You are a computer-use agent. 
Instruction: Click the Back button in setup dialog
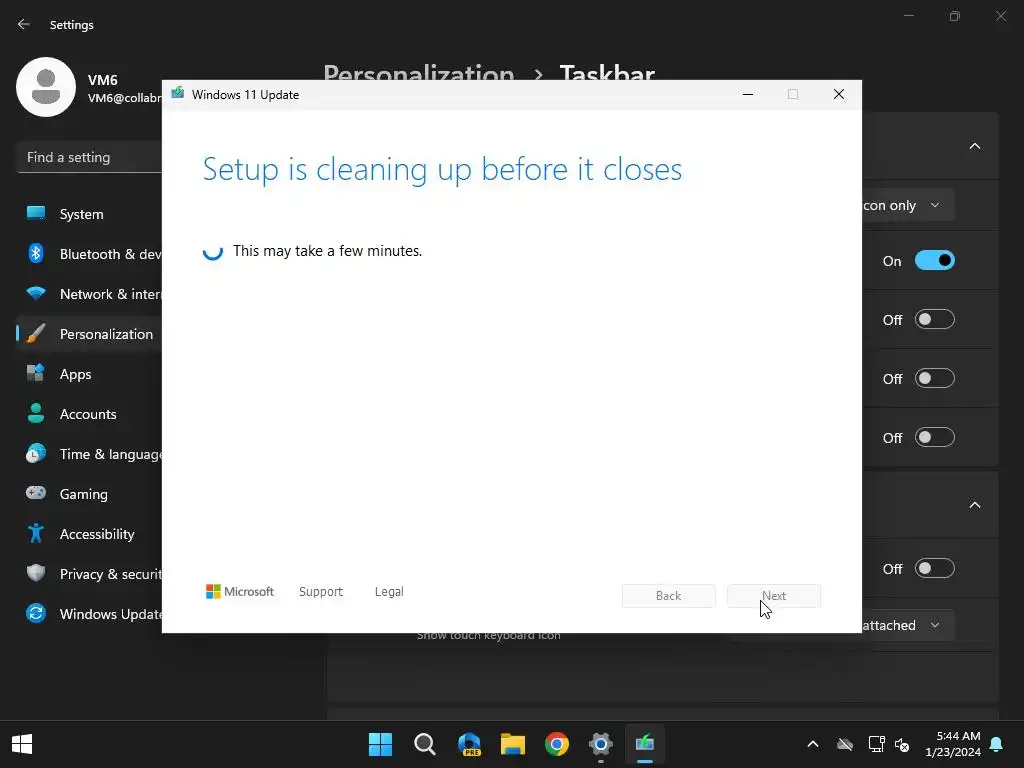(x=668, y=596)
